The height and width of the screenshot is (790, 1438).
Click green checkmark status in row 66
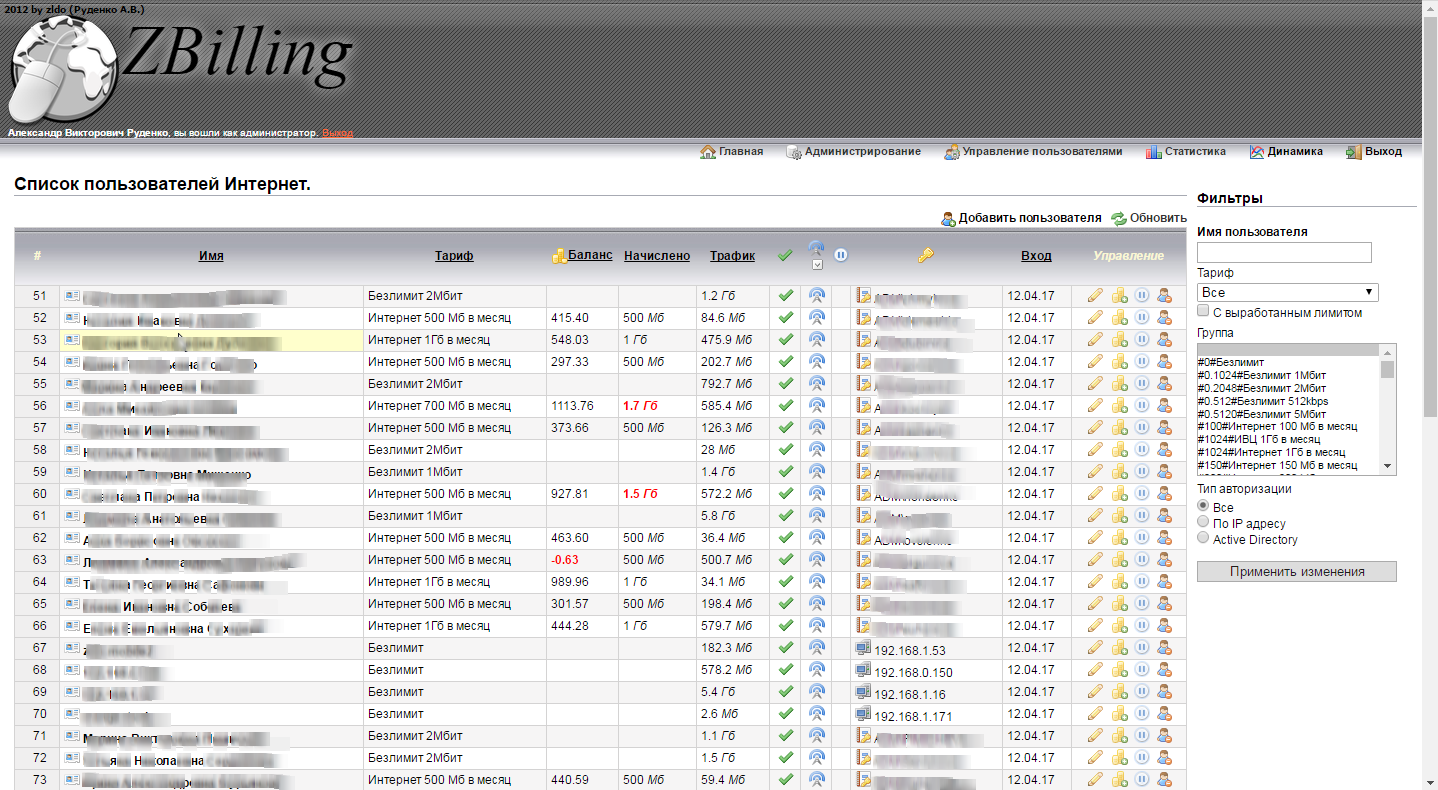click(x=786, y=626)
